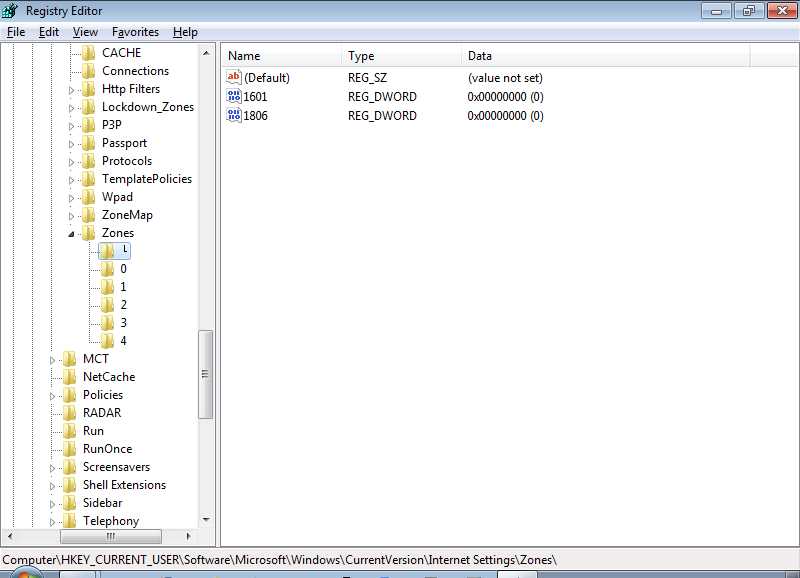This screenshot has width=800, height=578.
Task: Click the folder icon of key 3
Action: tap(107, 323)
